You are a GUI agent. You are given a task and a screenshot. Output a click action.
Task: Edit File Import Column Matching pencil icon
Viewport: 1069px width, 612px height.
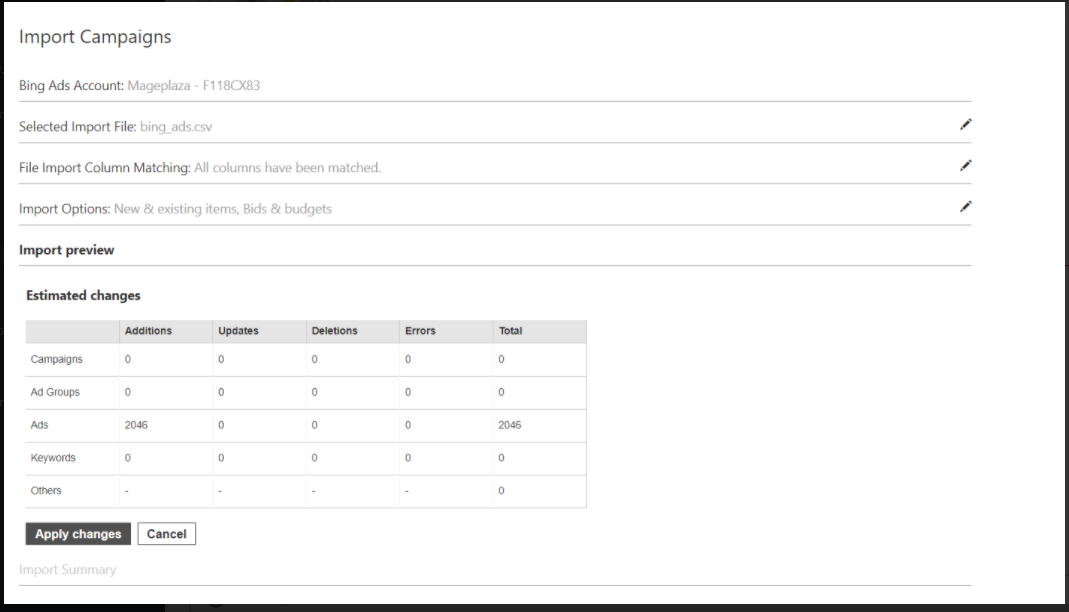click(x=965, y=165)
